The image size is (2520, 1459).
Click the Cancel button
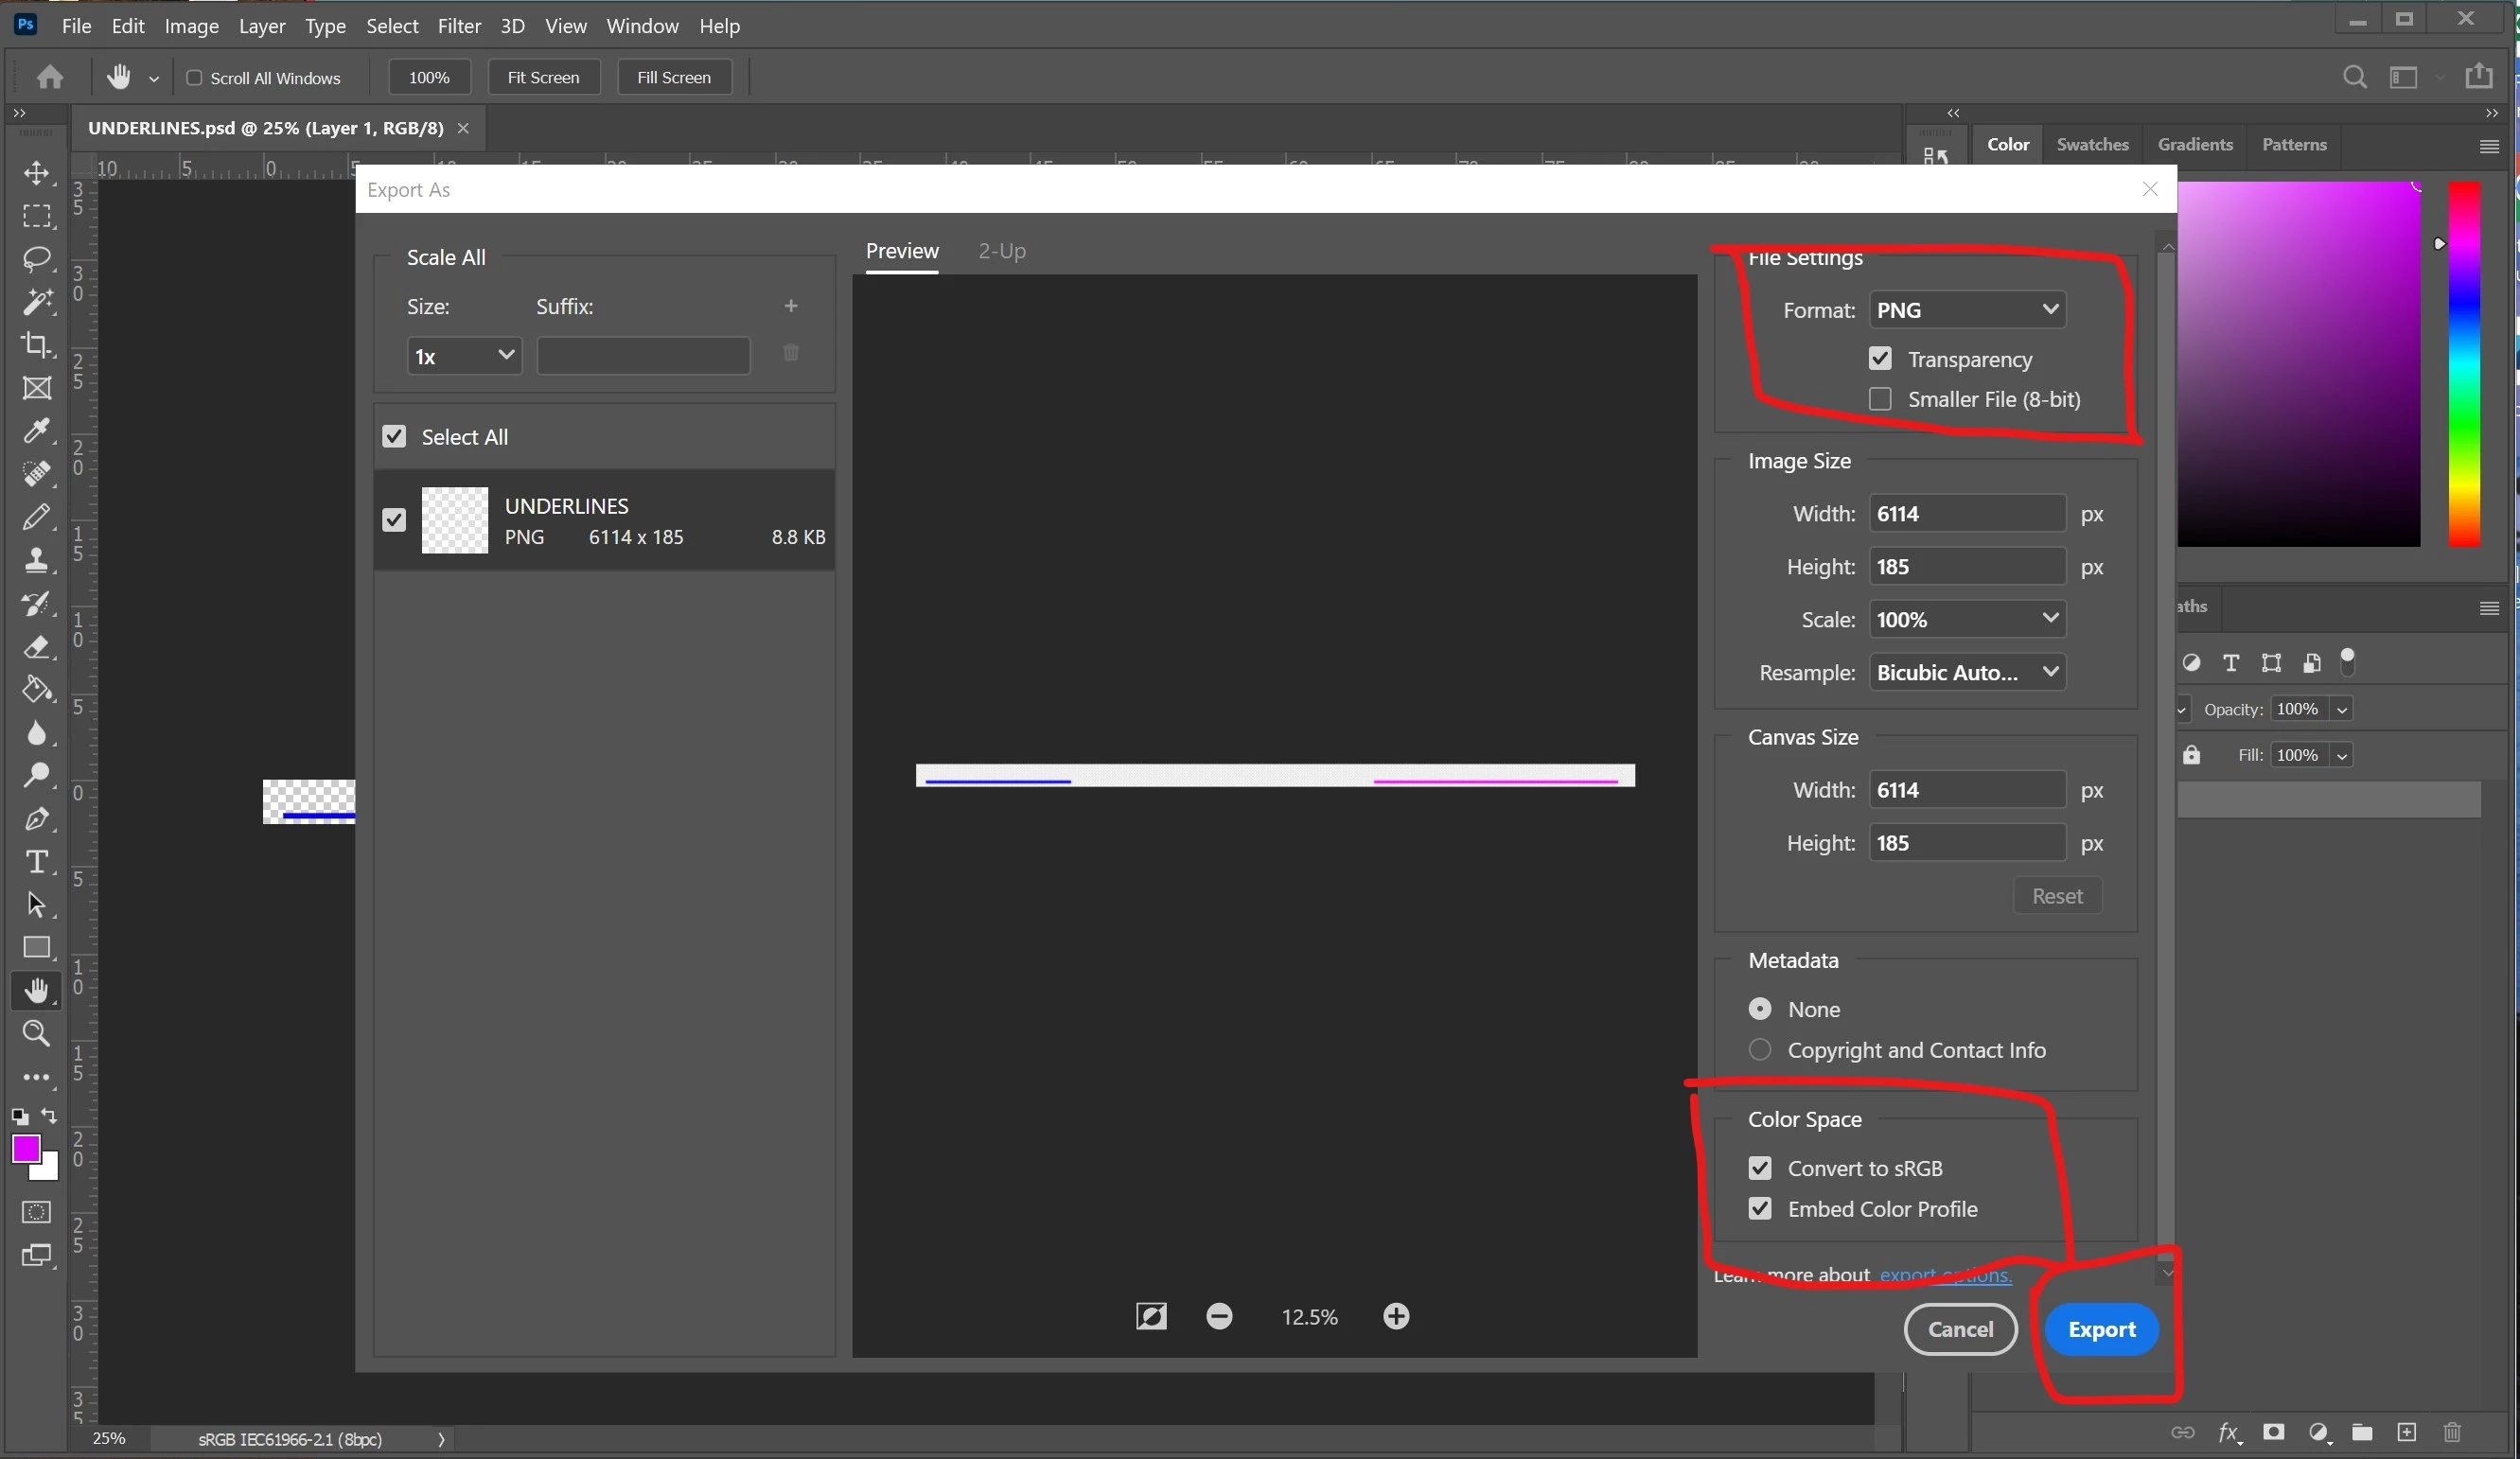click(1960, 1329)
